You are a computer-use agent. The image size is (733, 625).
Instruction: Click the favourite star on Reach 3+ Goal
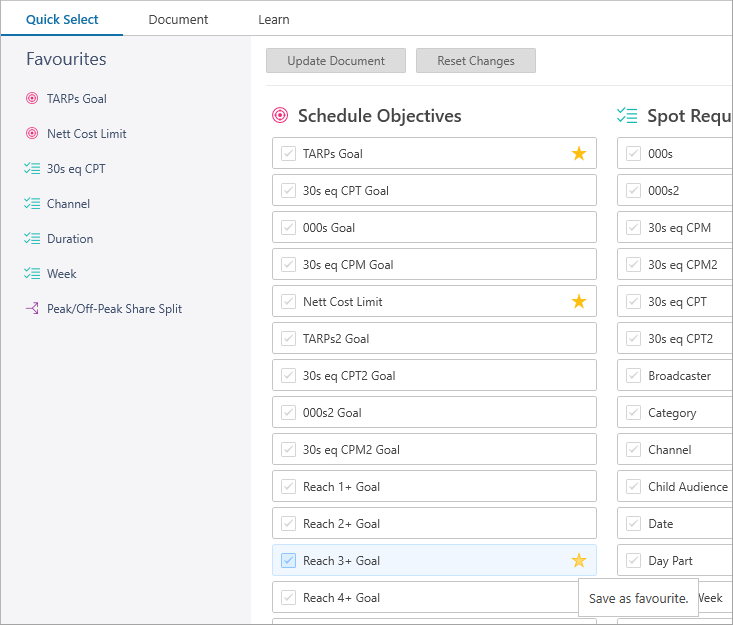tap(579, 560)
